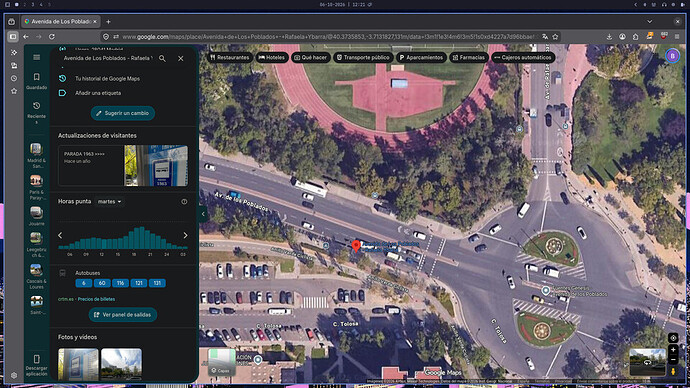Viewport: 690px width, 388px height.
Task: Toggle the Capas layers thumbnail
Action: point(221,362)
